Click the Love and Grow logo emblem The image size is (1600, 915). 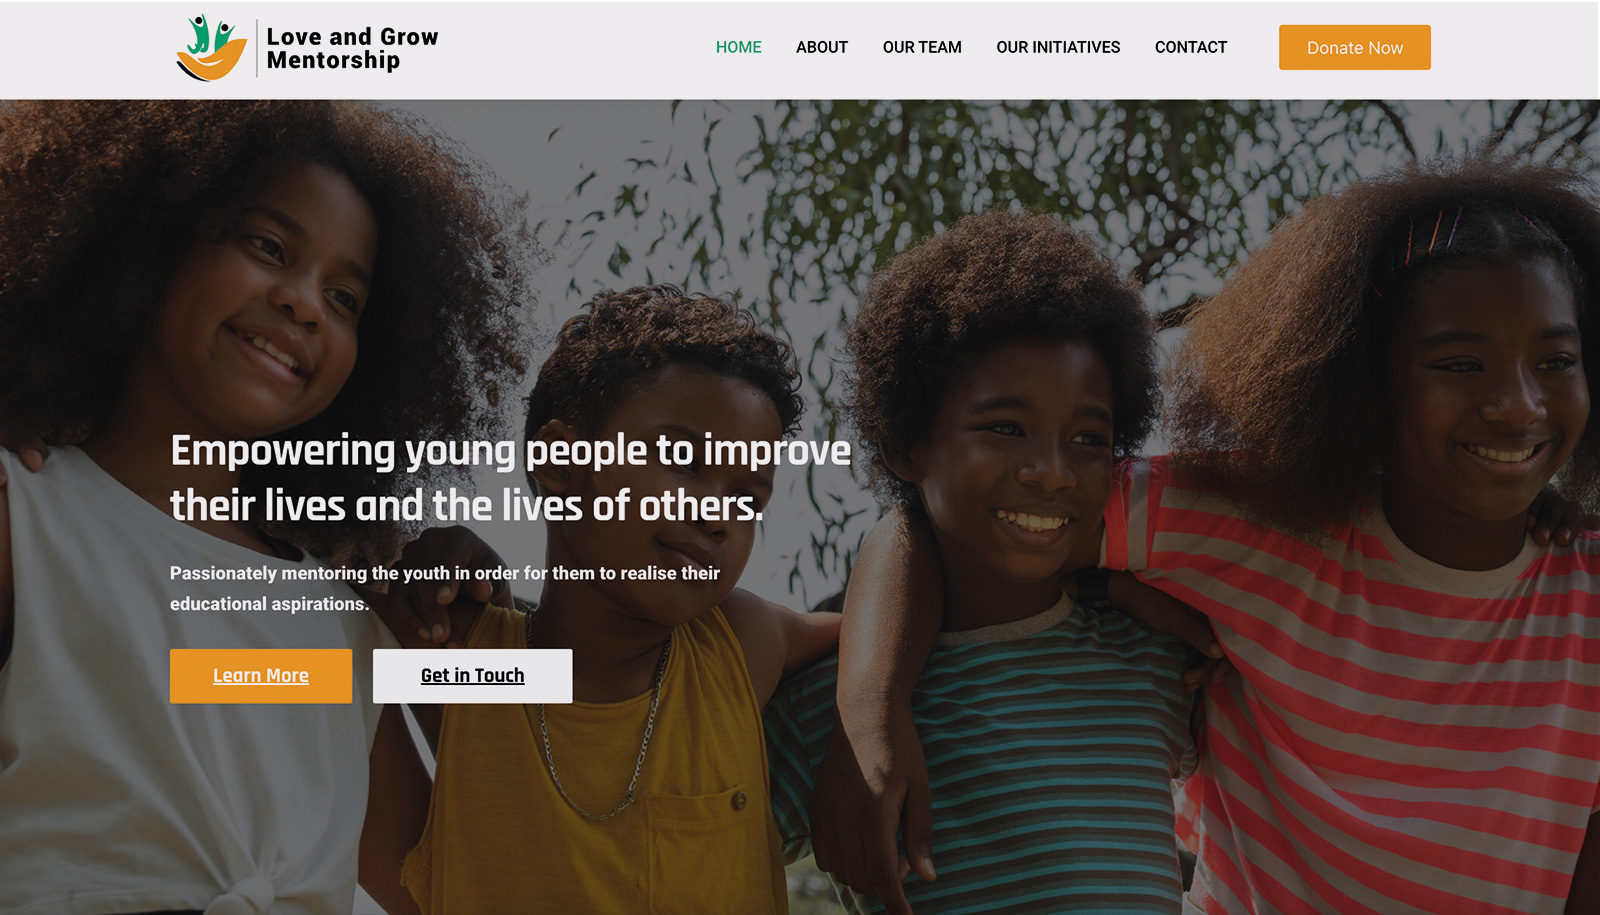211,47
